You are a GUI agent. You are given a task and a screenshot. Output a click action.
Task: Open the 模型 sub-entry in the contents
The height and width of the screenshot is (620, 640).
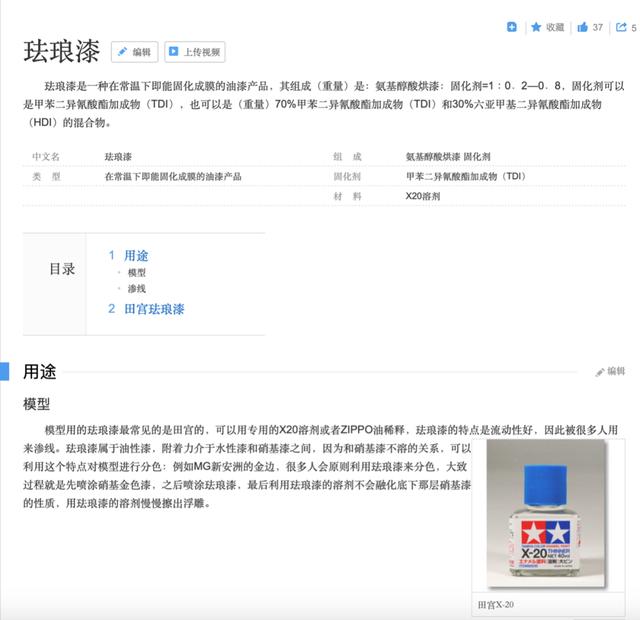click(137, 273)
